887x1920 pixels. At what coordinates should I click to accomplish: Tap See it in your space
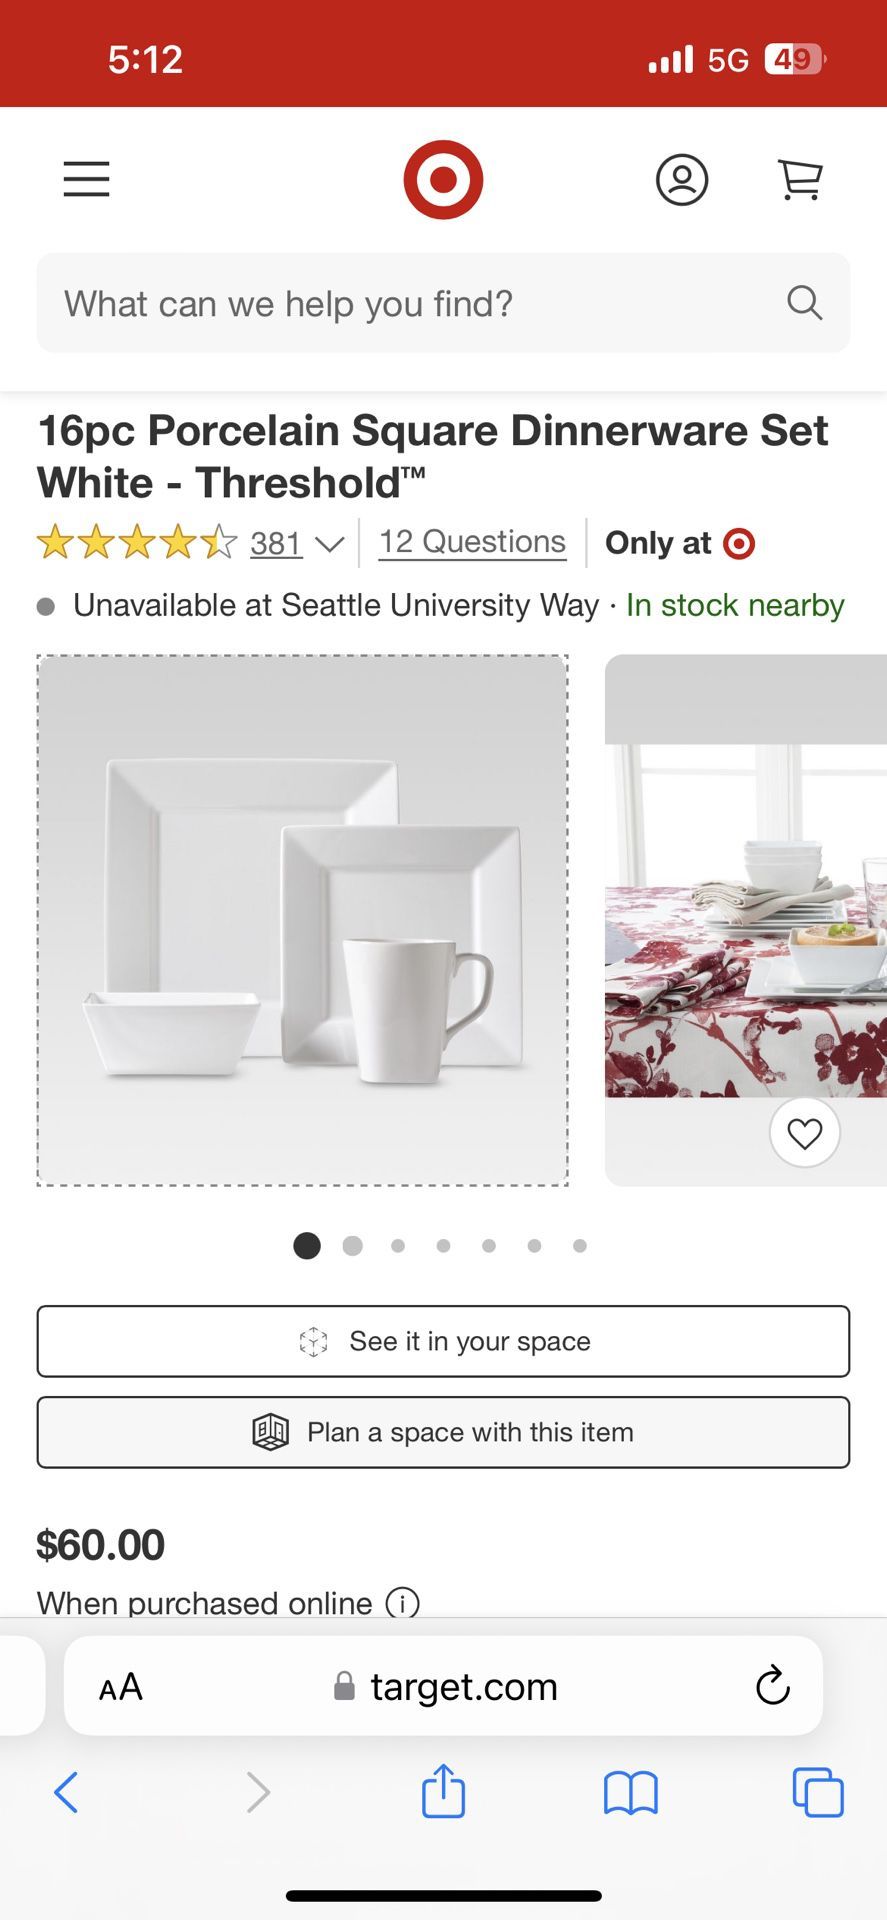pyautogui.click(x=443, y=1341)
